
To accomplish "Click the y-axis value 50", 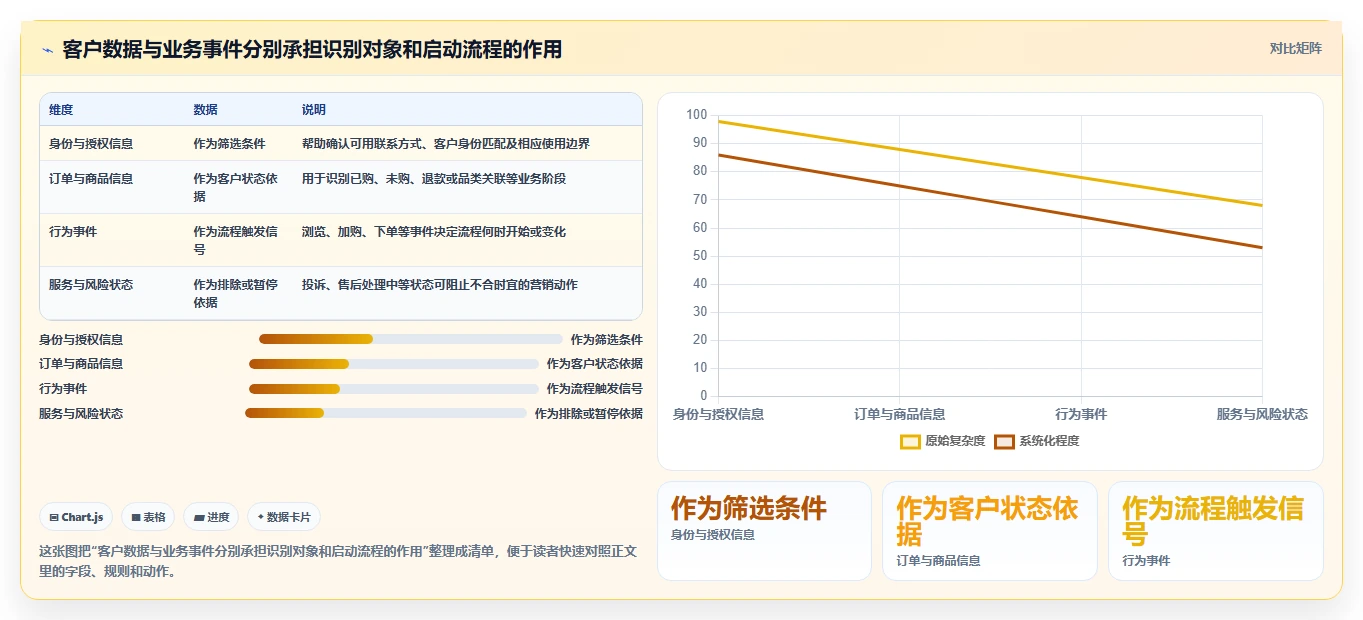I will click(700, 256).
